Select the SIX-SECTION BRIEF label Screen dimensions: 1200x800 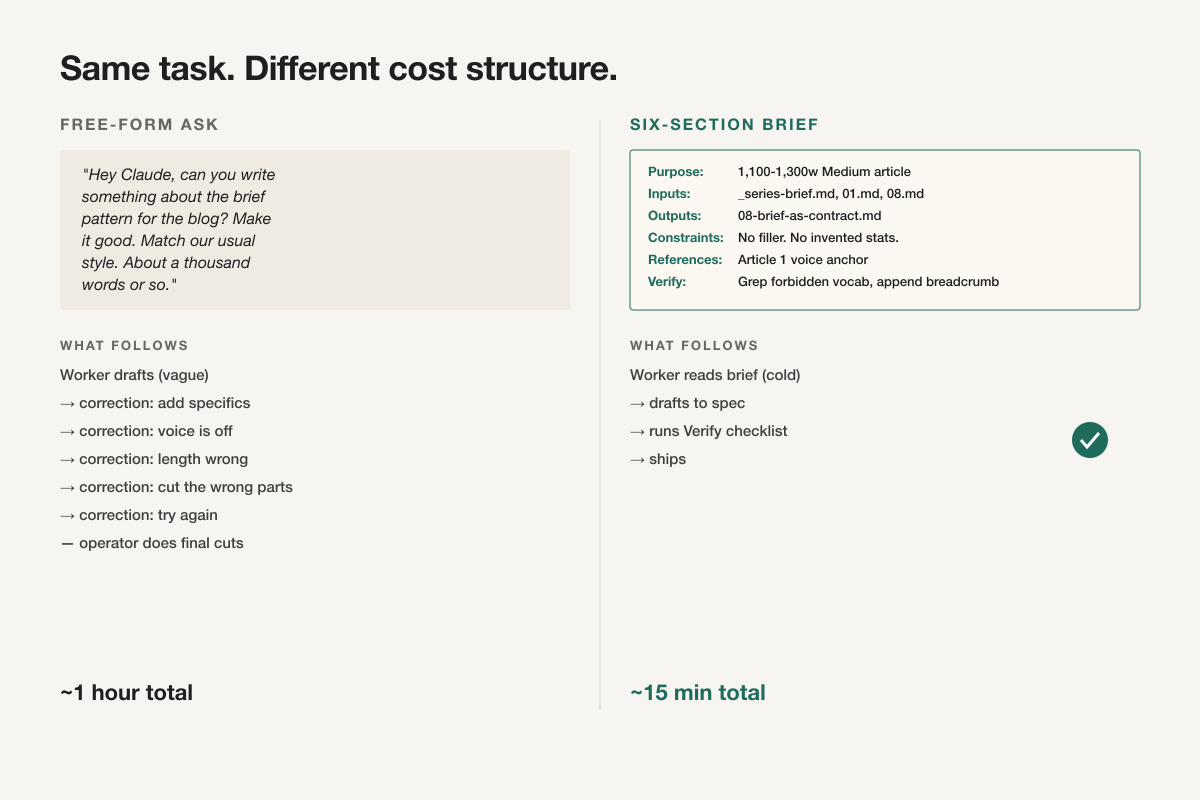724,125
